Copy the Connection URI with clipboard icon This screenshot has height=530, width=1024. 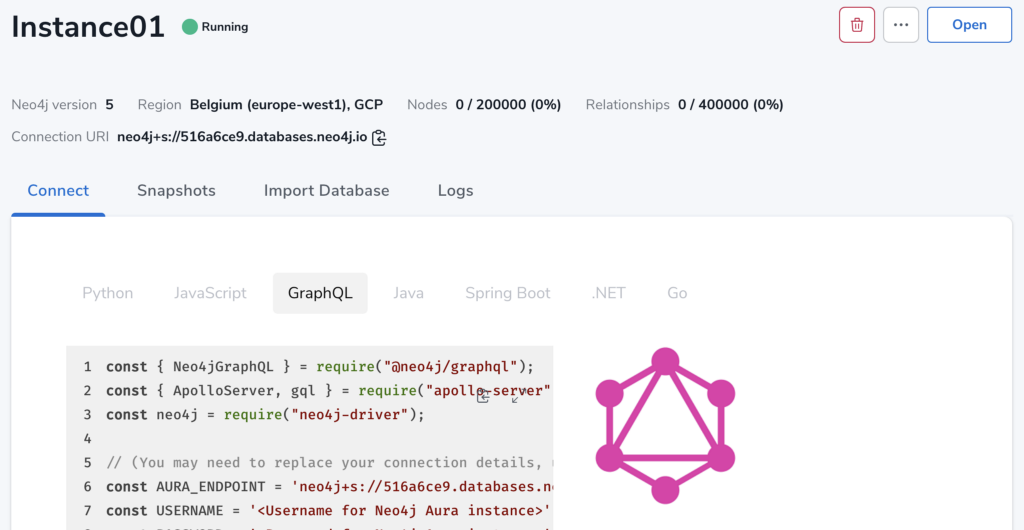(379, 138)
